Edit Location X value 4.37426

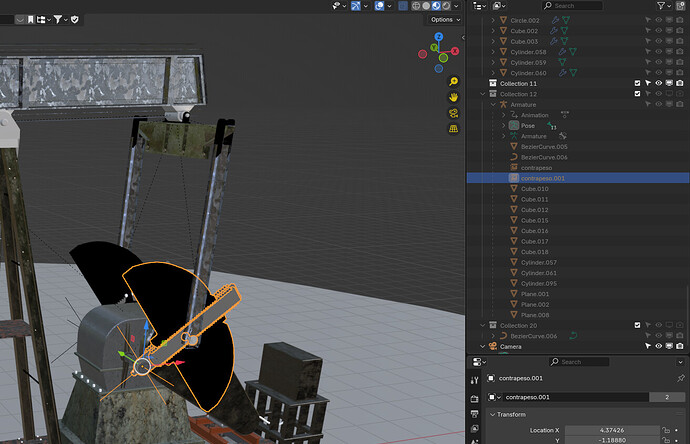coord(612,430)
